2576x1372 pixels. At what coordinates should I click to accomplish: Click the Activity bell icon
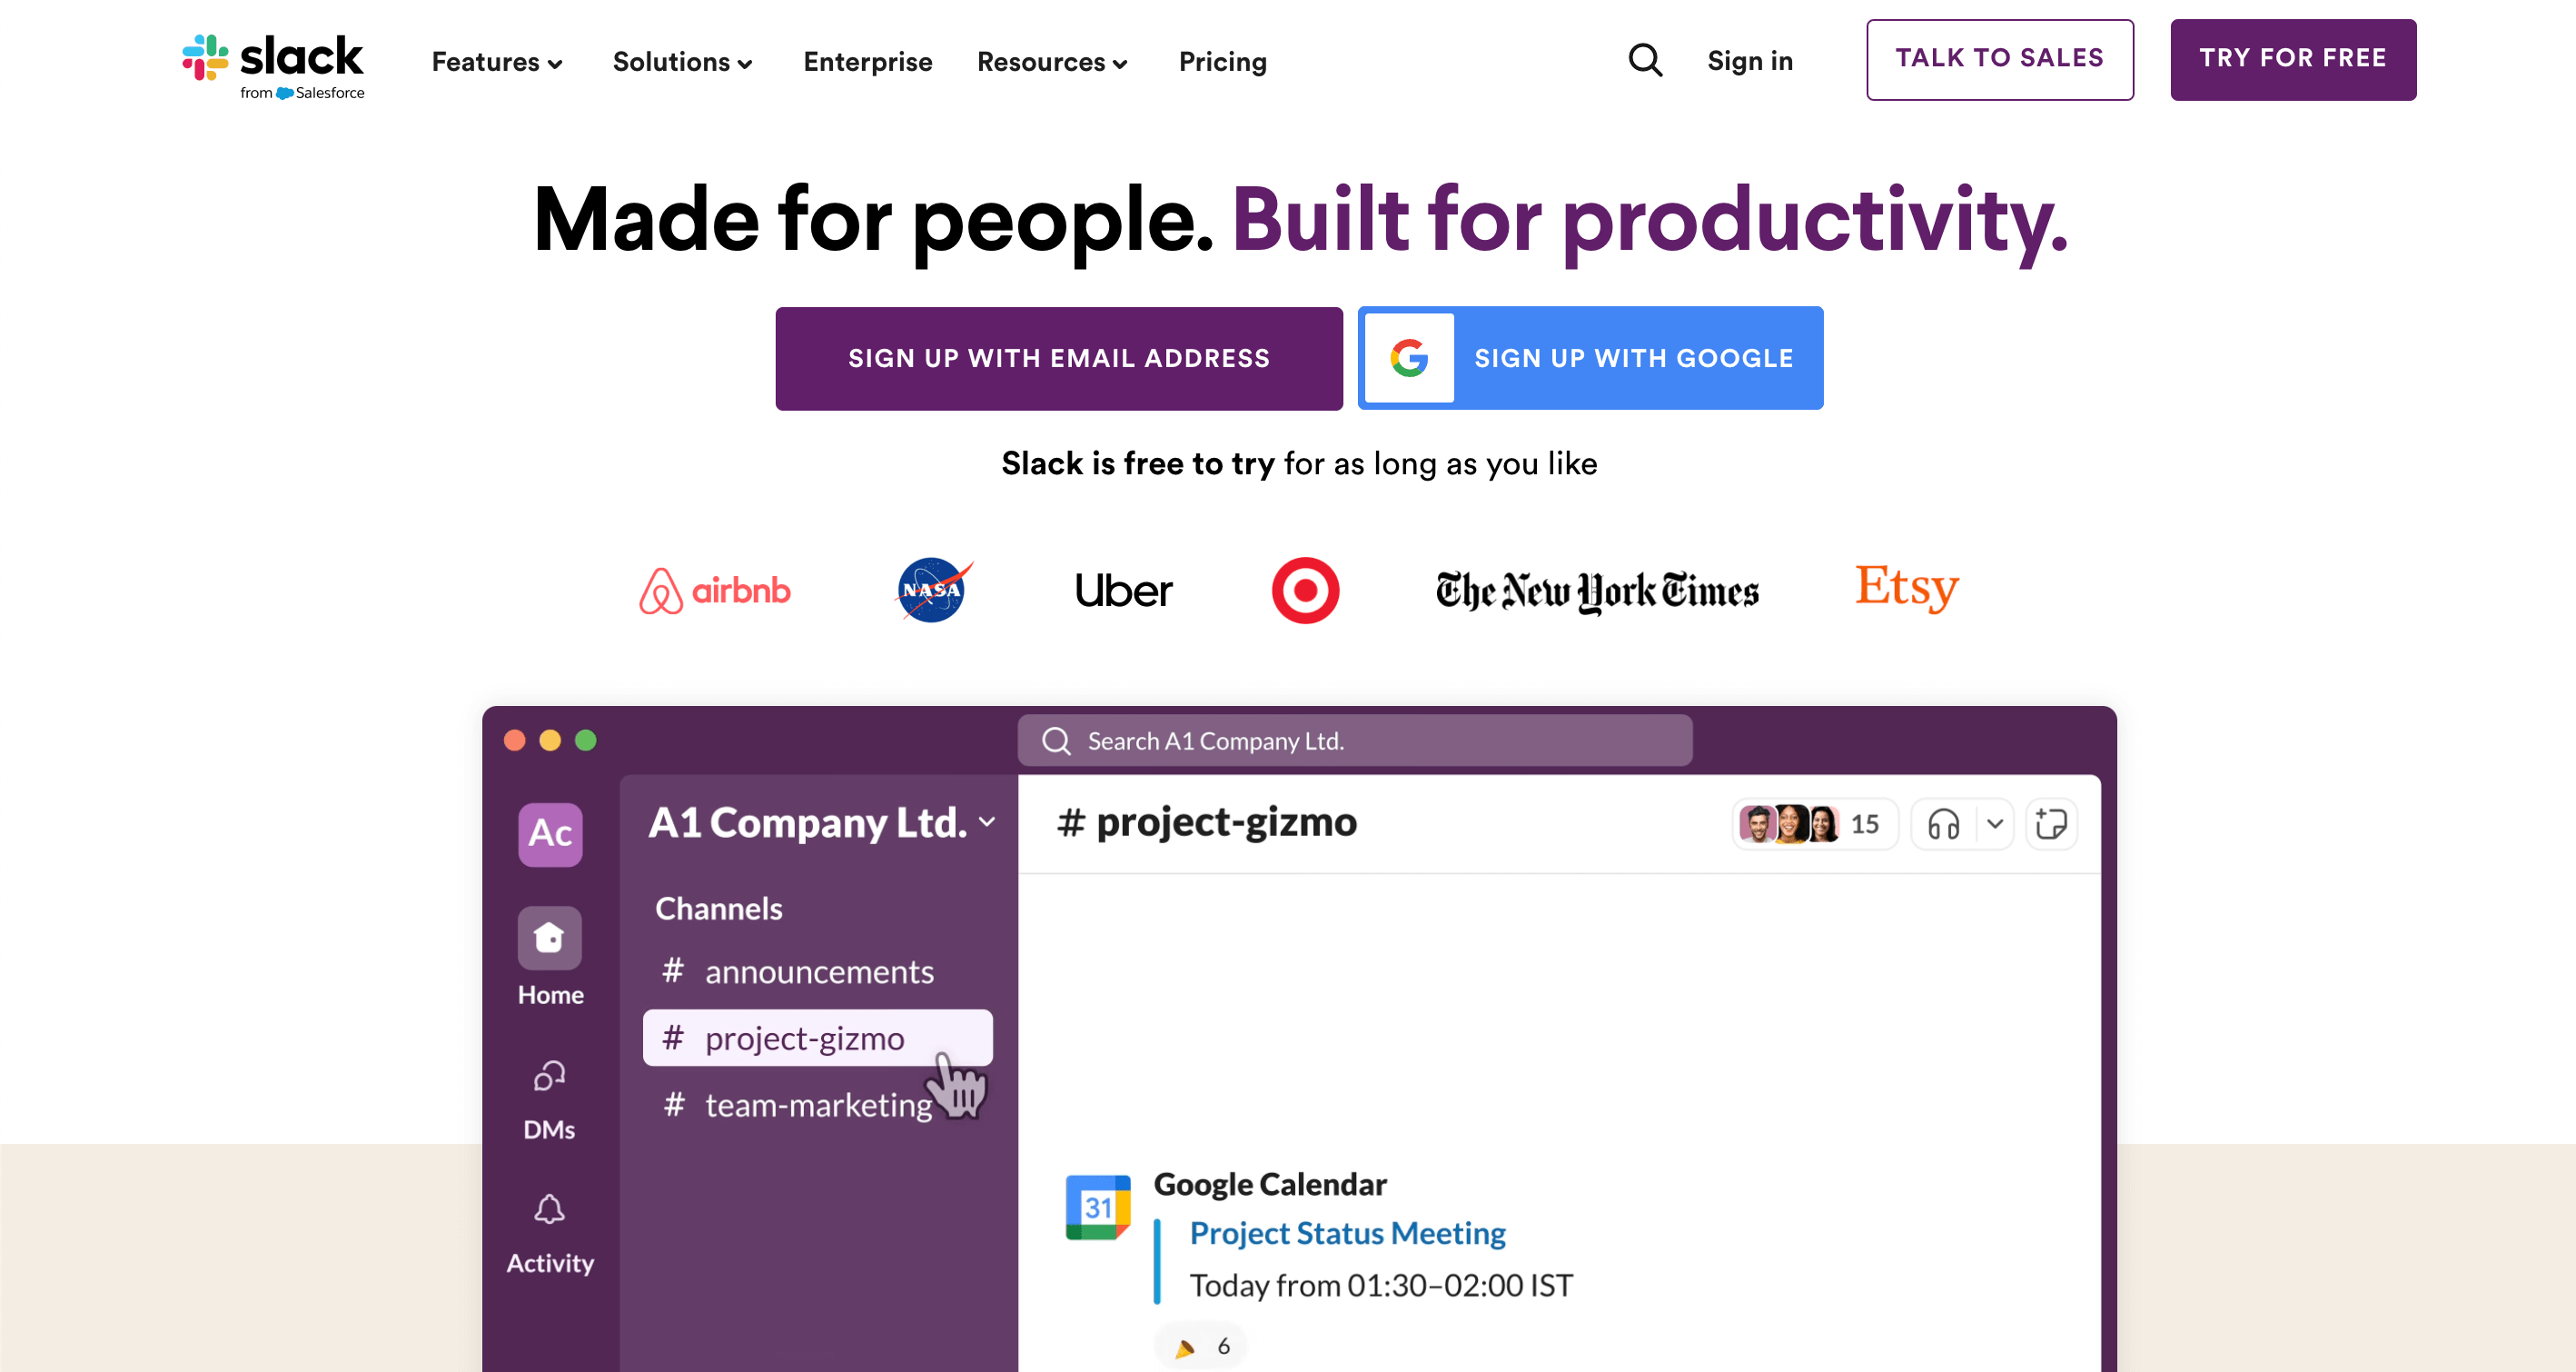550,1212
